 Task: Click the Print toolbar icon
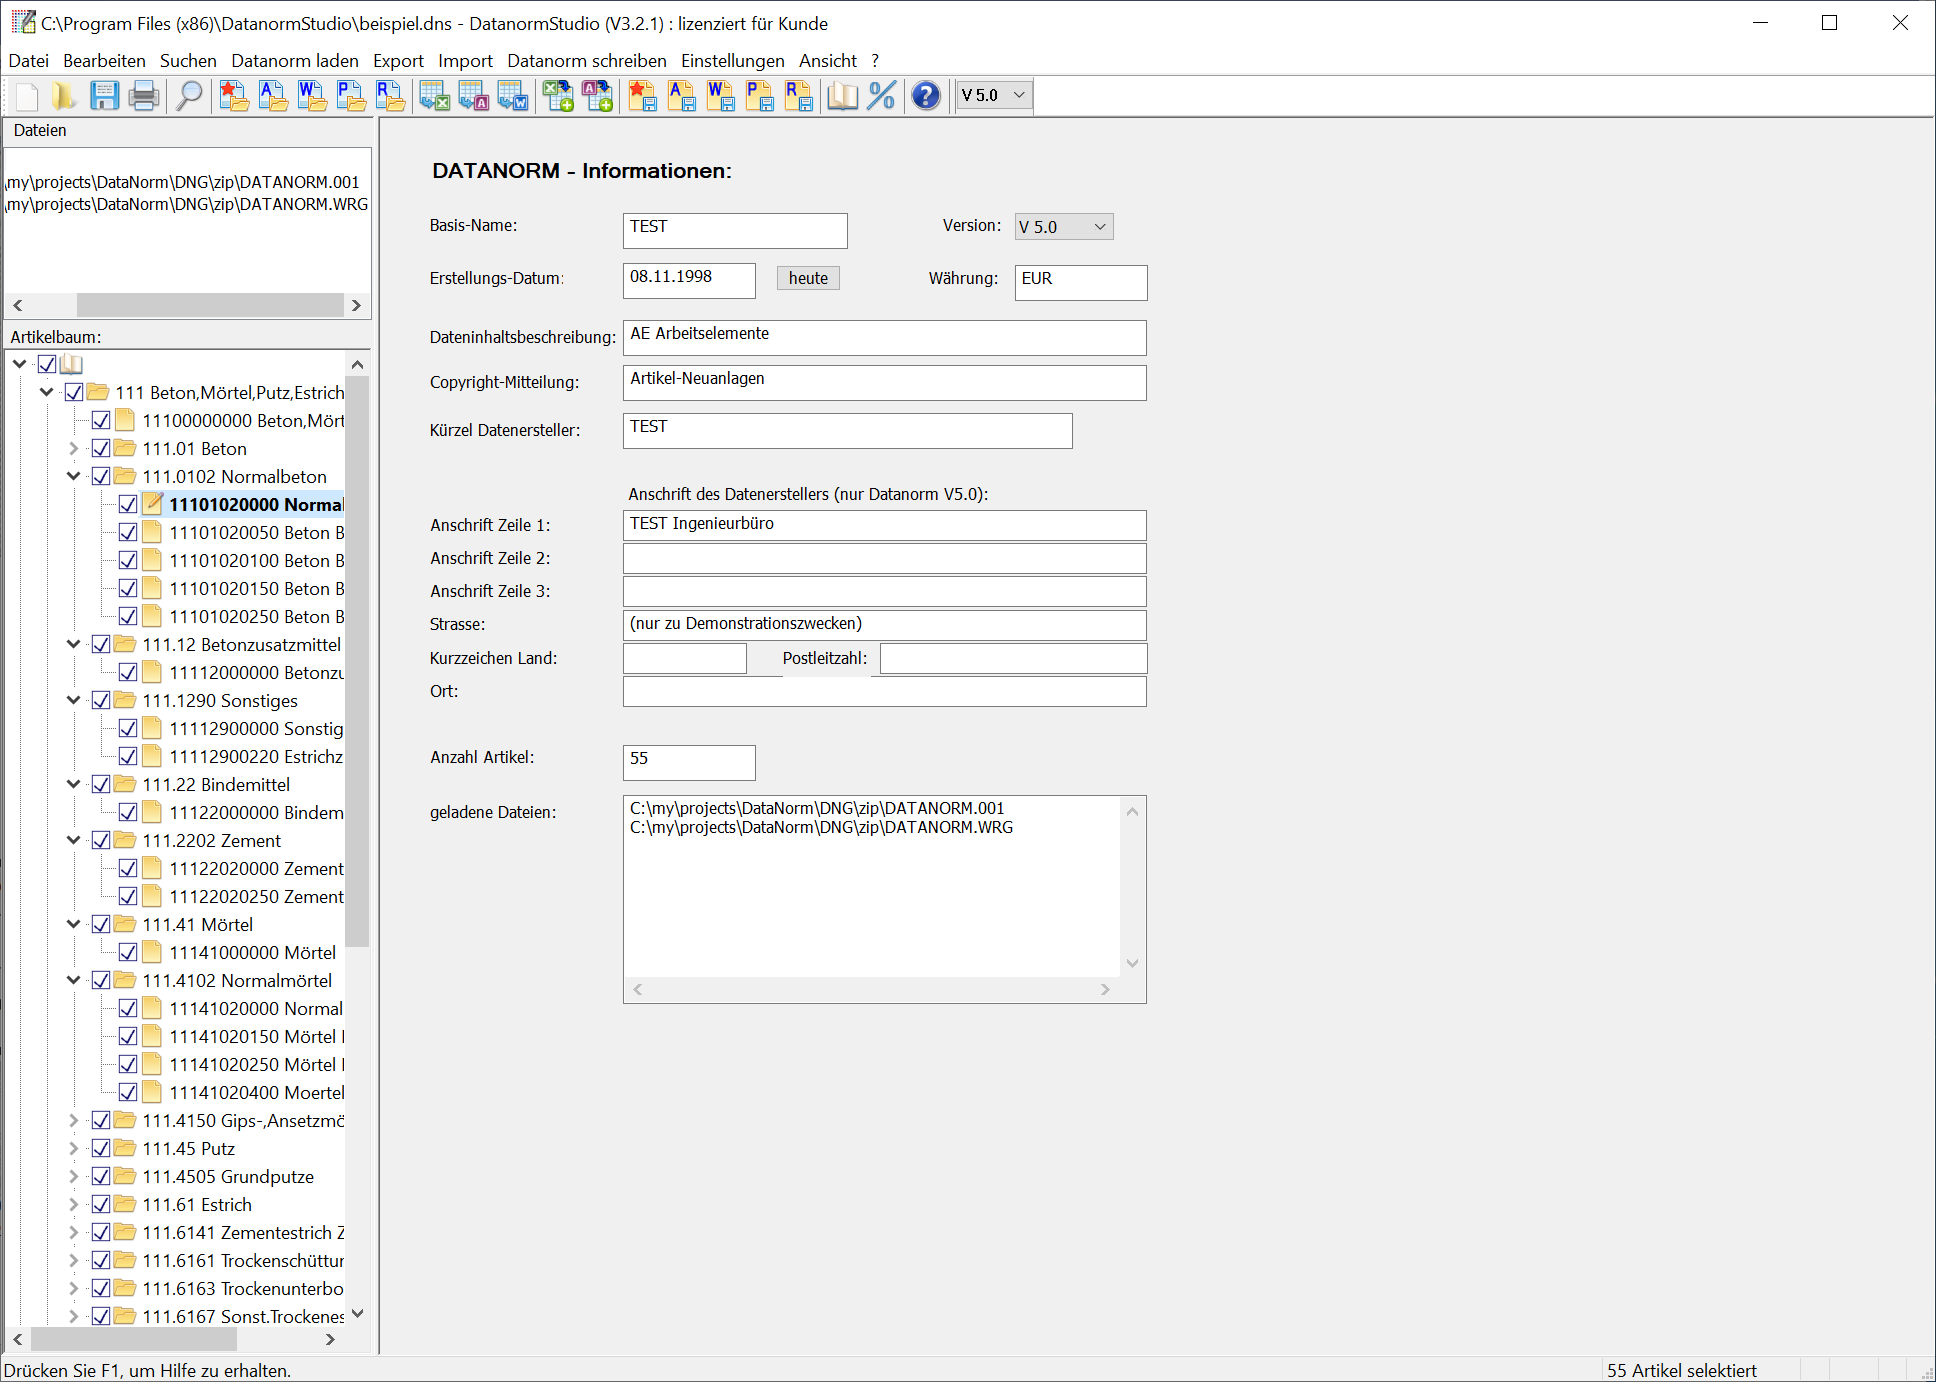tap(144, 96)
